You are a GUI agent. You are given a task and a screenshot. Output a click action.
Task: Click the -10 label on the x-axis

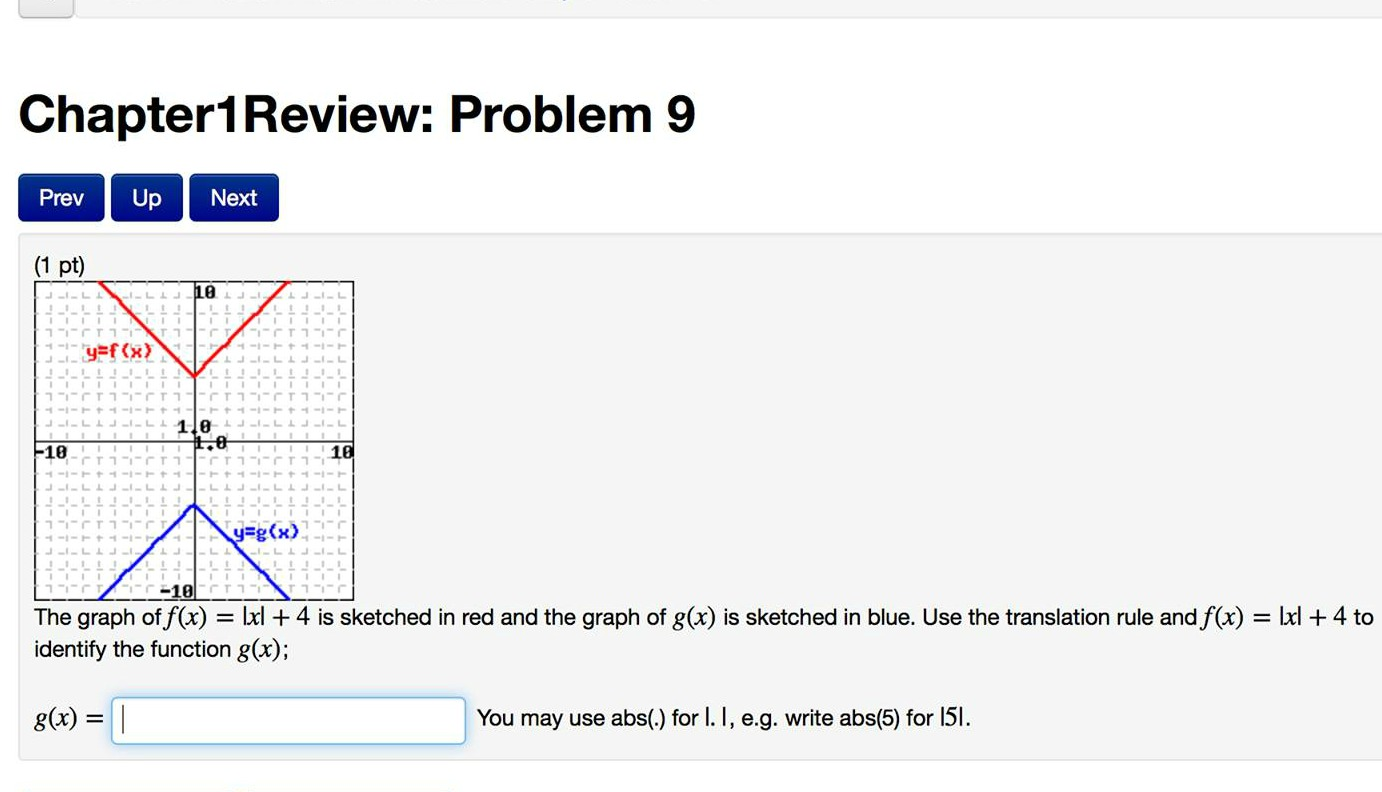(x=53, y=451)
